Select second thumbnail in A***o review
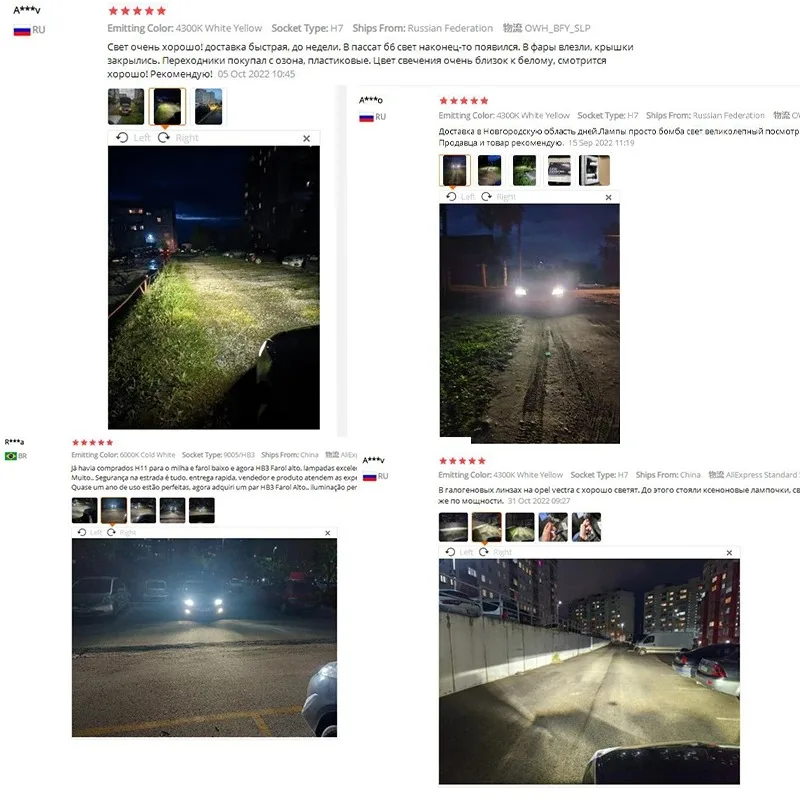The height and width of the screenshot is (800, 800). (489, 170)
